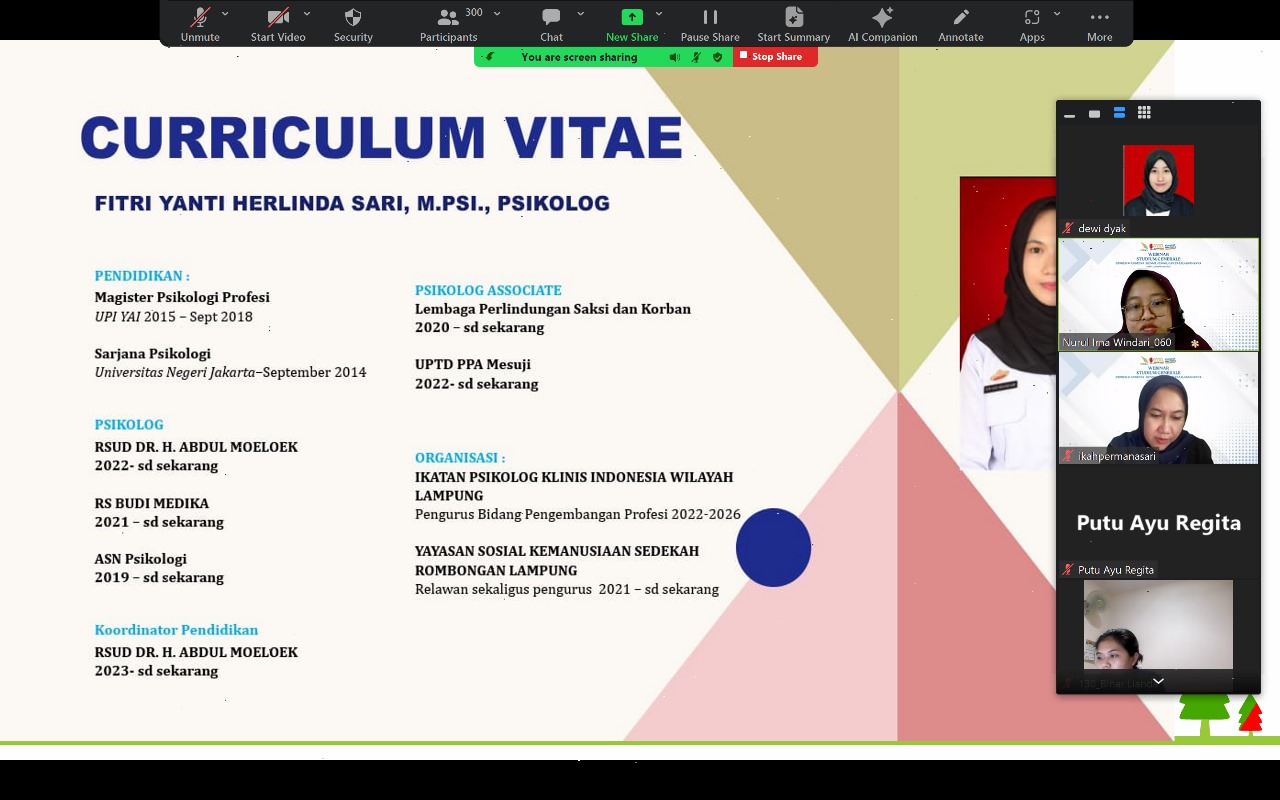Screen dimensions: 1280x800
Task: Switch video panel to grid view
Action: pyautogui.click(x=1144, y=113)
